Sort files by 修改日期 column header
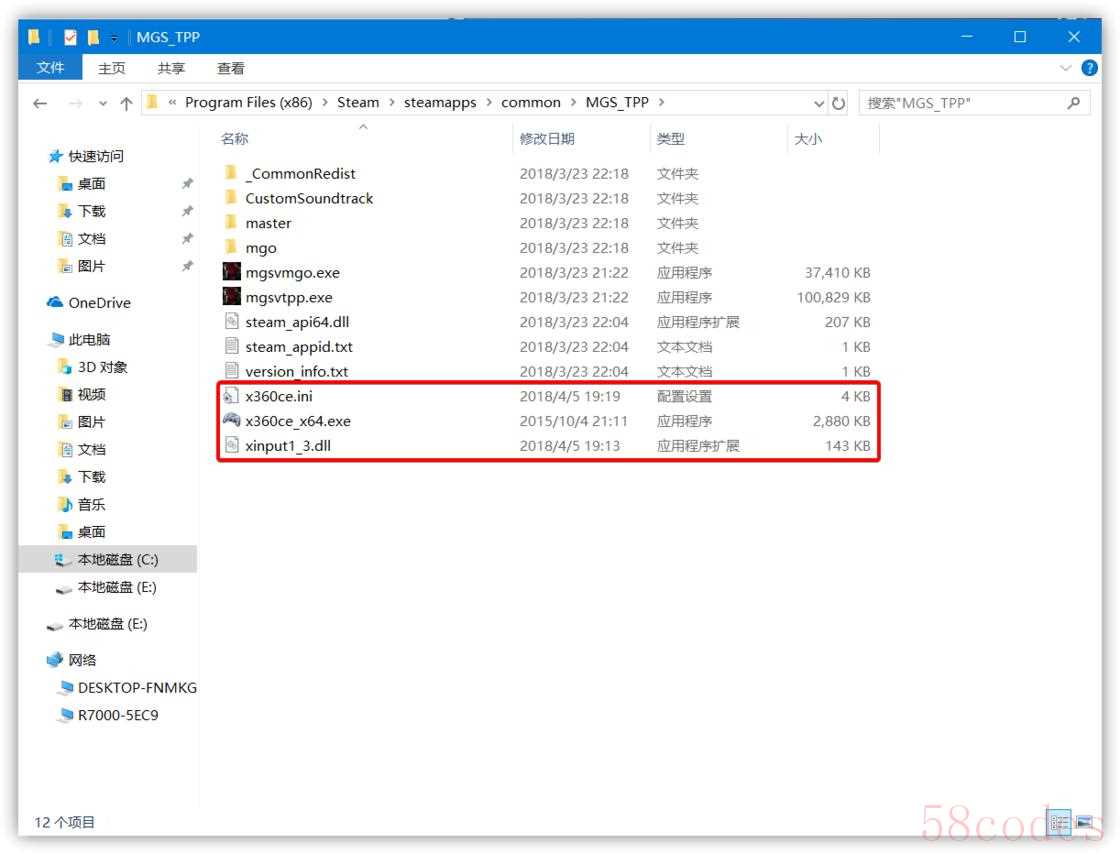The height and width of the screenshot is (854, 1120). [x=547, y=139]
